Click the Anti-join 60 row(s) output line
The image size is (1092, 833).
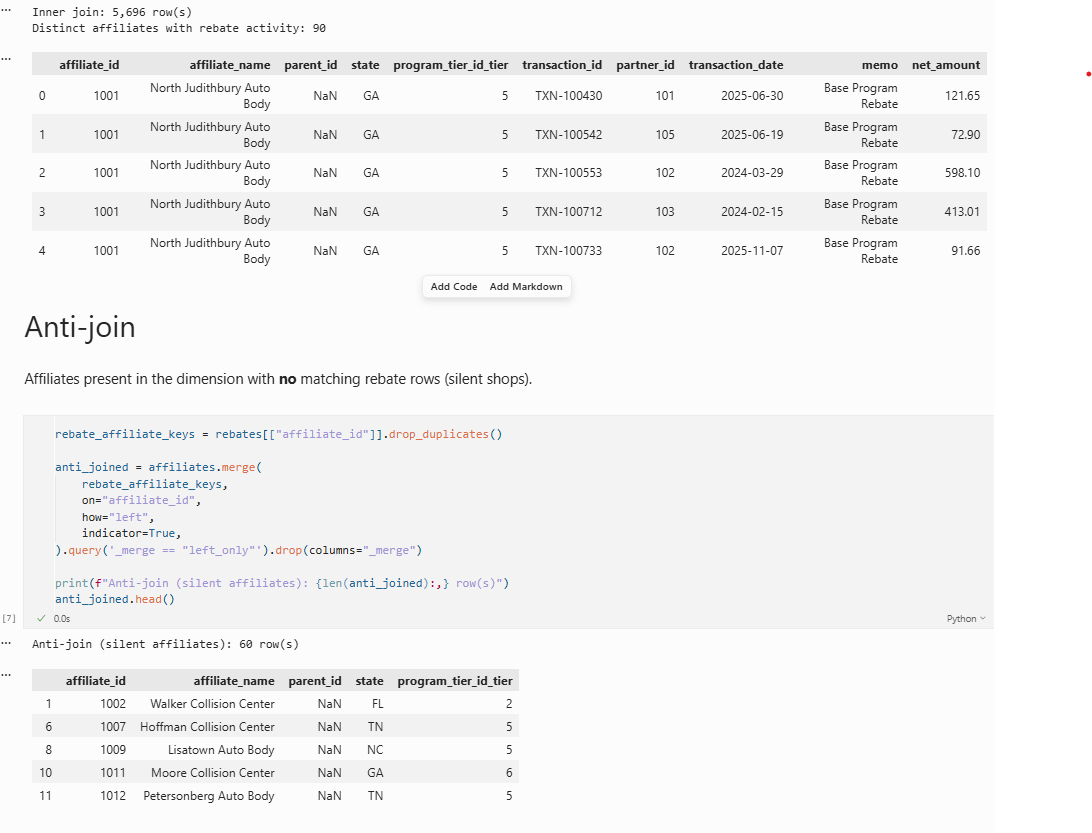[165, 644]
